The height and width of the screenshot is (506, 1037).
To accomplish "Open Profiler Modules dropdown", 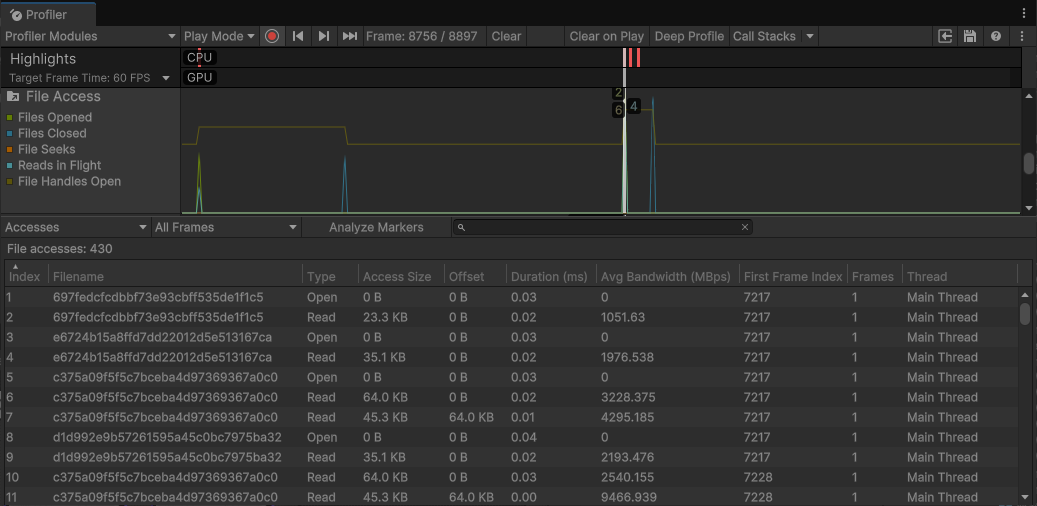I will click(90, 36).
